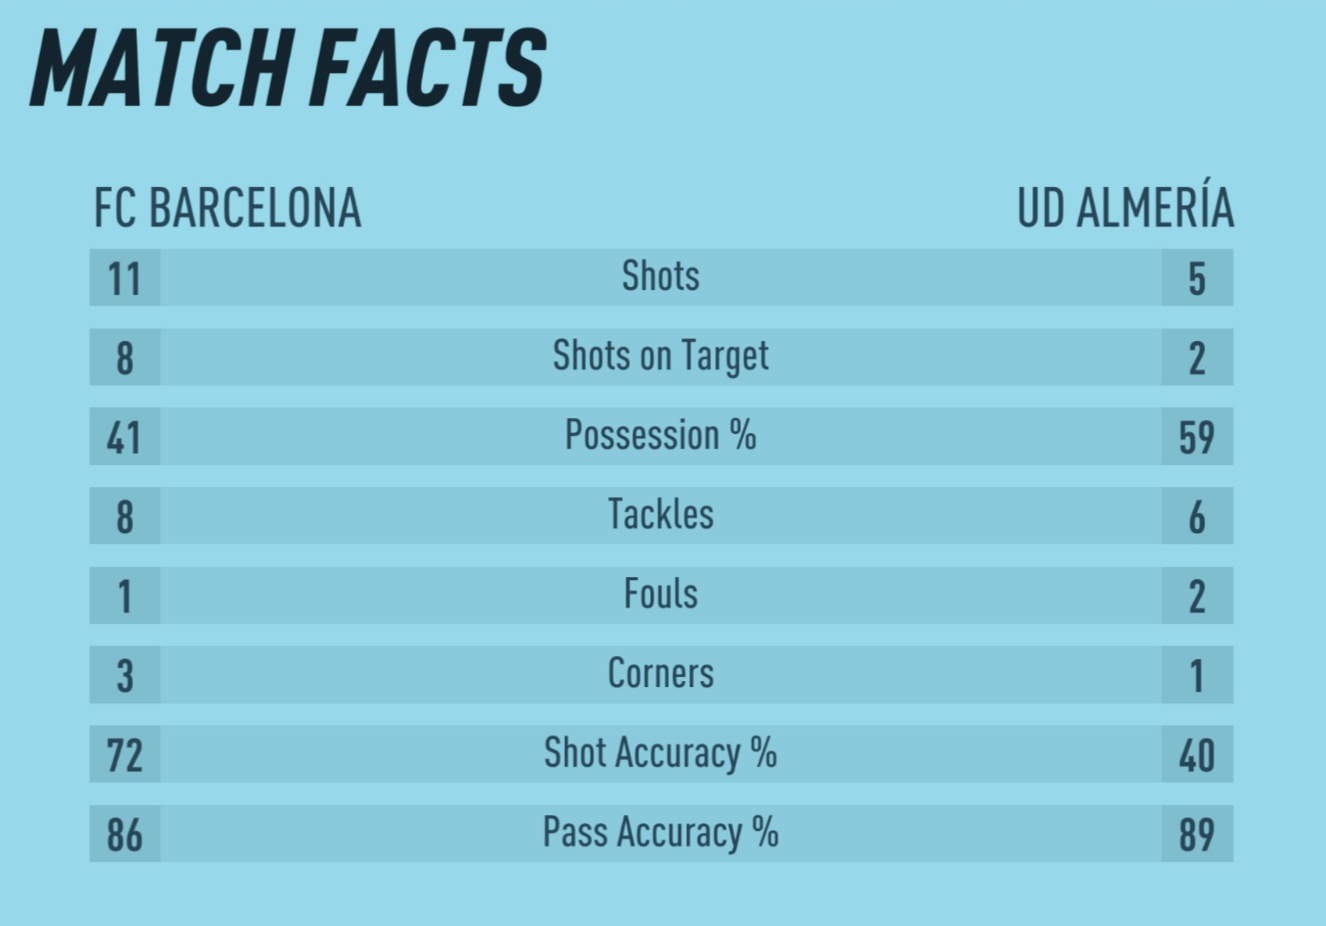Click the Tackles stat label

[660, 514]
